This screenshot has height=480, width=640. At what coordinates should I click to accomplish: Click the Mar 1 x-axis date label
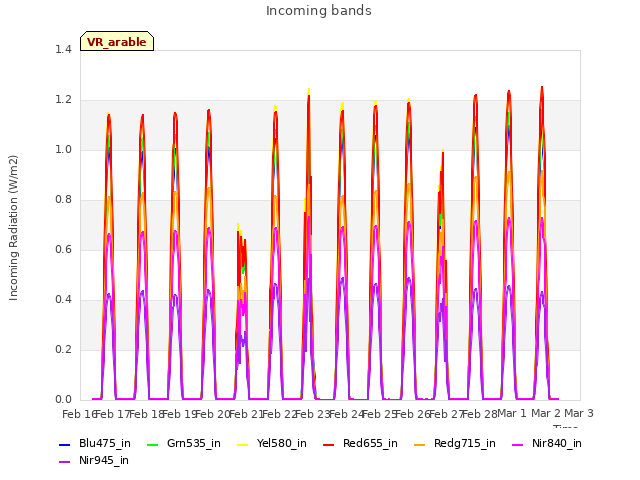pyautogui.click(x=512, y=413)
